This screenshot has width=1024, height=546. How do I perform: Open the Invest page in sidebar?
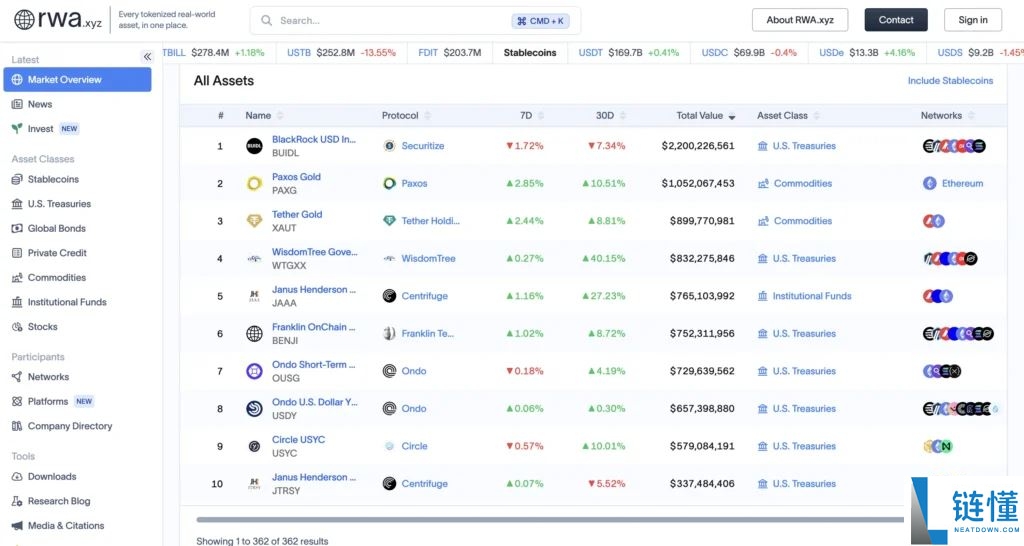pos(44,129)
